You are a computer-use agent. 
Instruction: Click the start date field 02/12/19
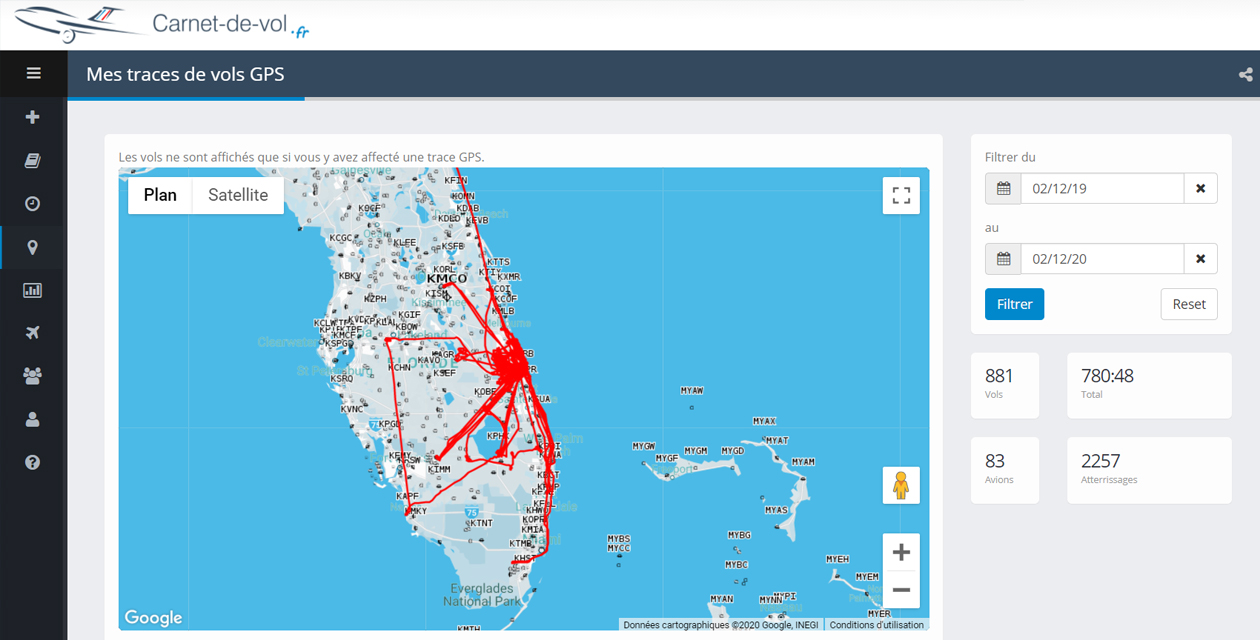coord(1102,188)
